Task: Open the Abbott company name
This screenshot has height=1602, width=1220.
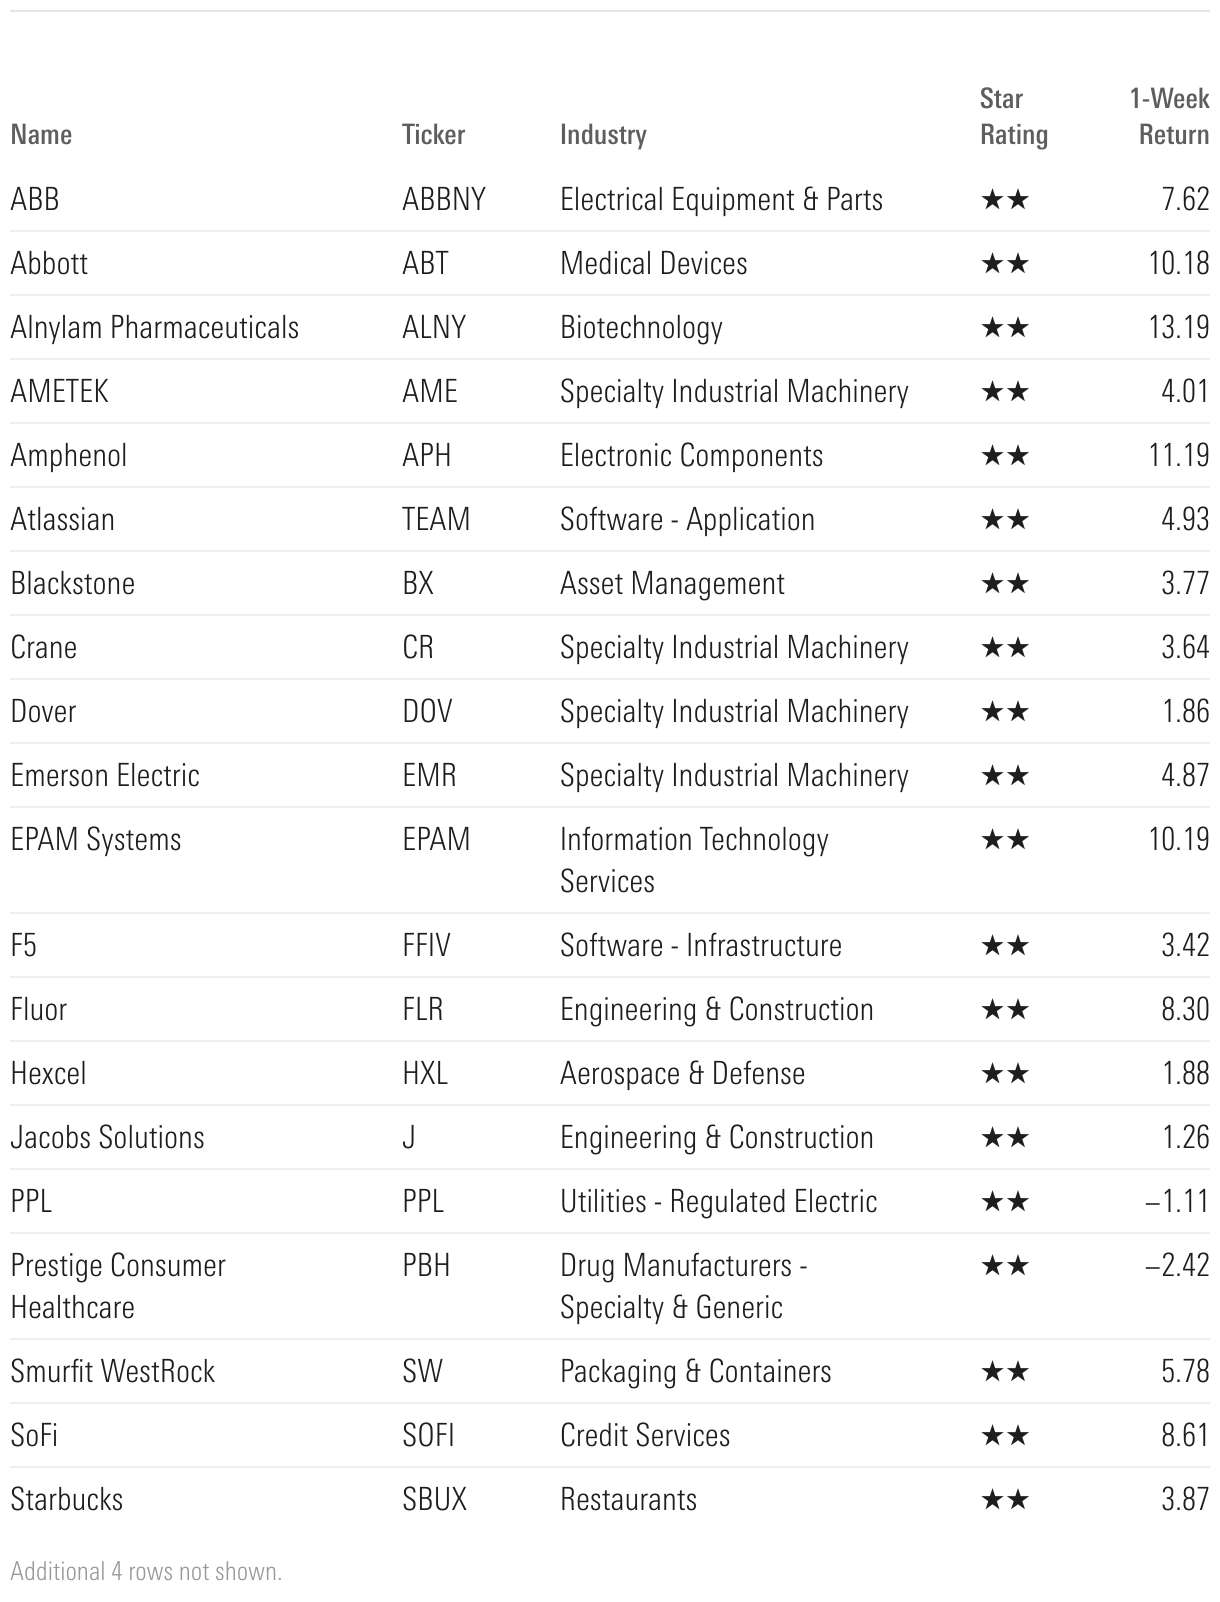Action: pos(49,264)
